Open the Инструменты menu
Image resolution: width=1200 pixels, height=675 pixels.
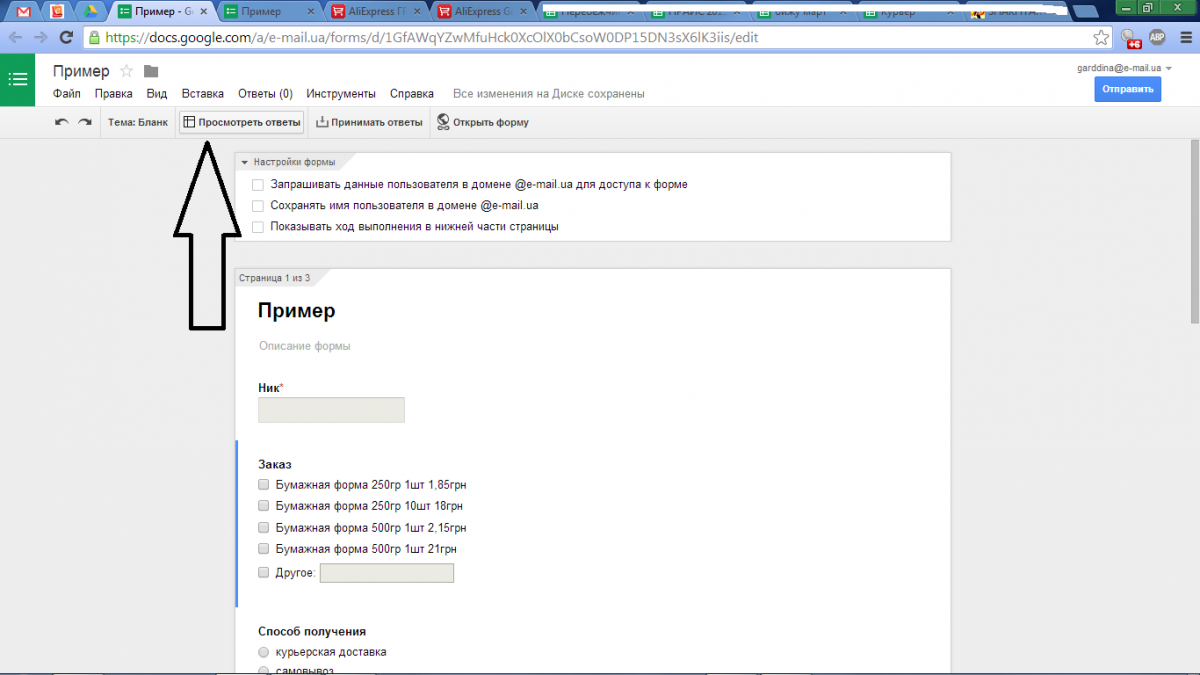[x=341, y=94]
